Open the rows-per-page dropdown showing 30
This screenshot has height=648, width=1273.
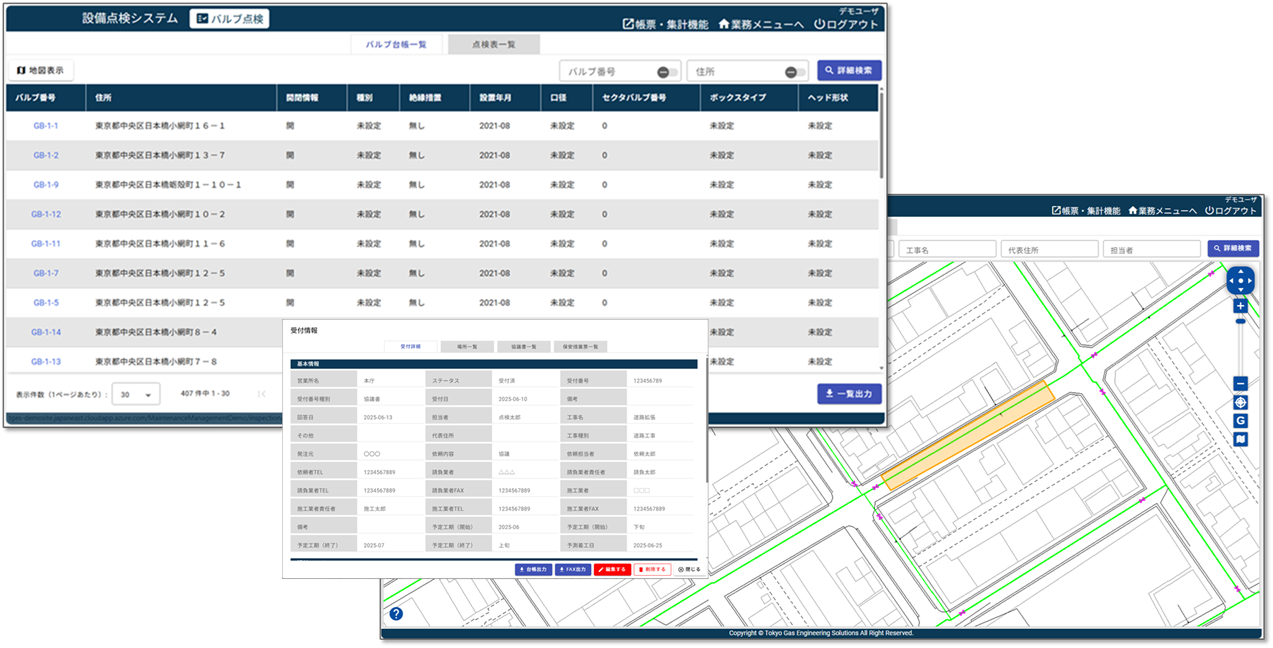[135, 394]
